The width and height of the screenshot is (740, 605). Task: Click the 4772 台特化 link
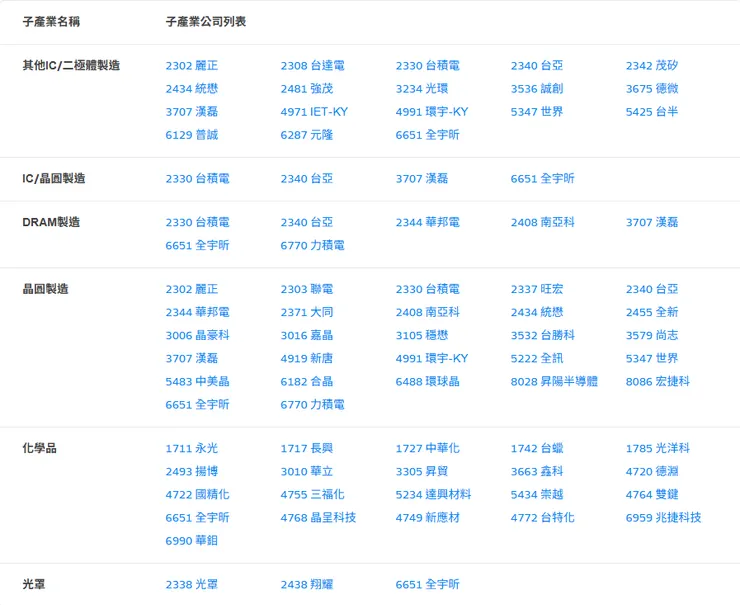click(x=543, y=518)
